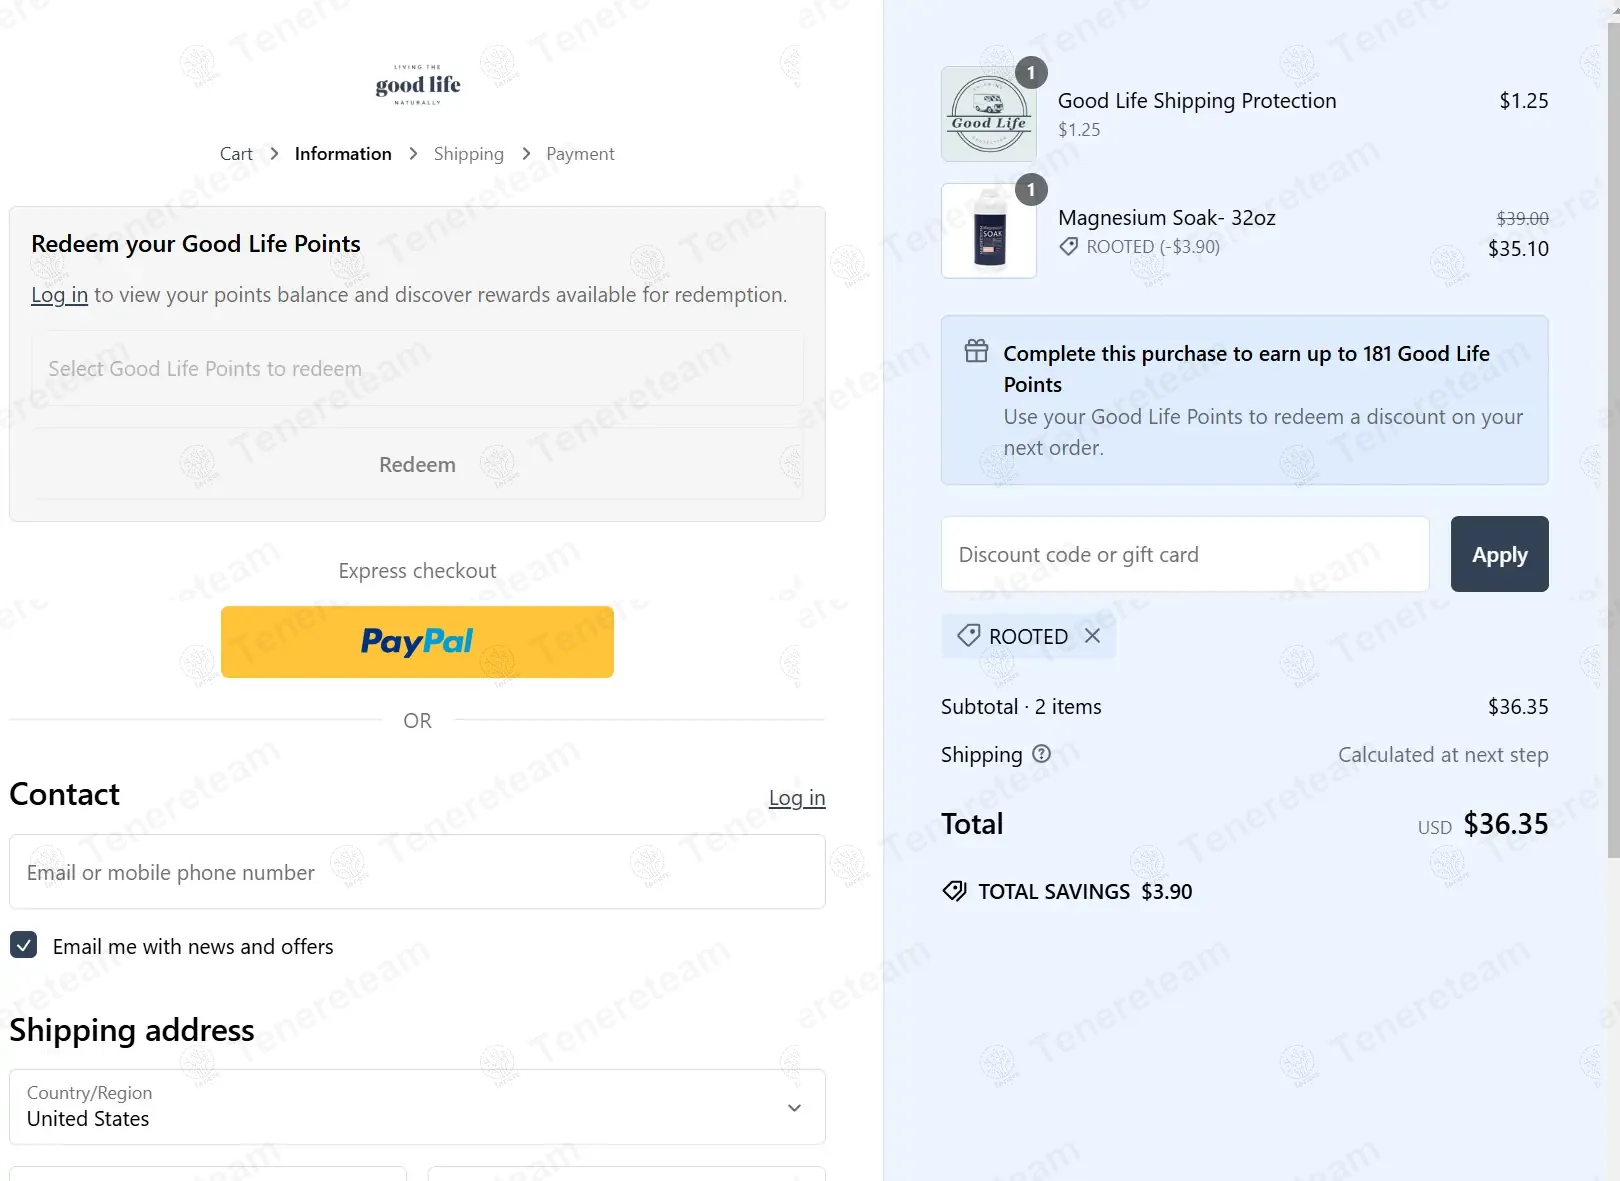1620x1181 pixels.
Task: Click the gift icon in rewards banner
Action: click(x=976, y=352)
